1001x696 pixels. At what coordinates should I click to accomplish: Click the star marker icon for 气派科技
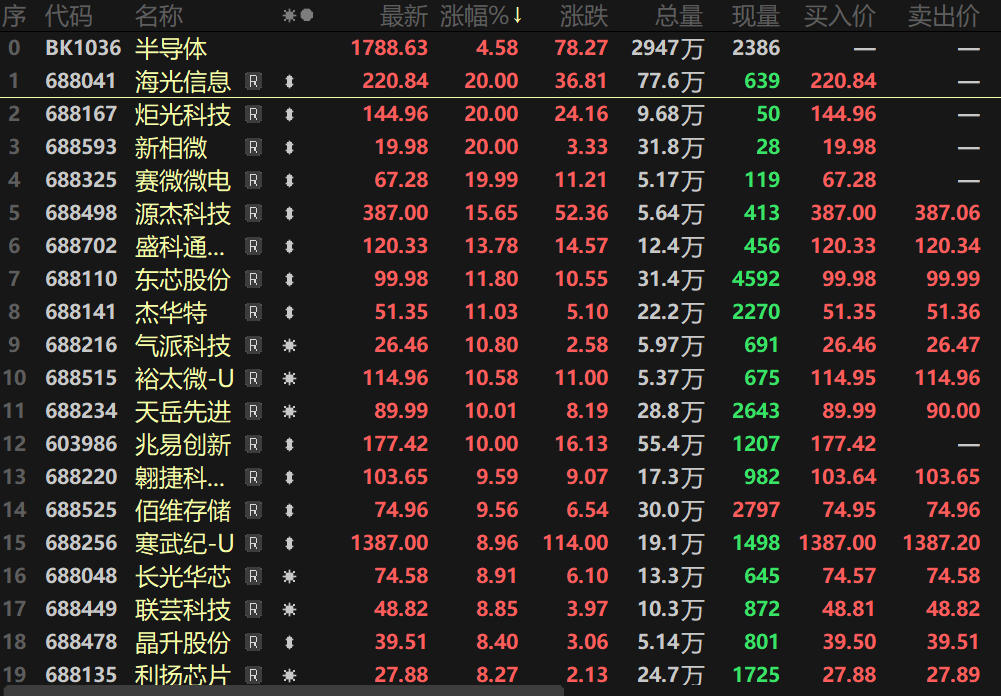pyautogui.click(x=289, y=345)
